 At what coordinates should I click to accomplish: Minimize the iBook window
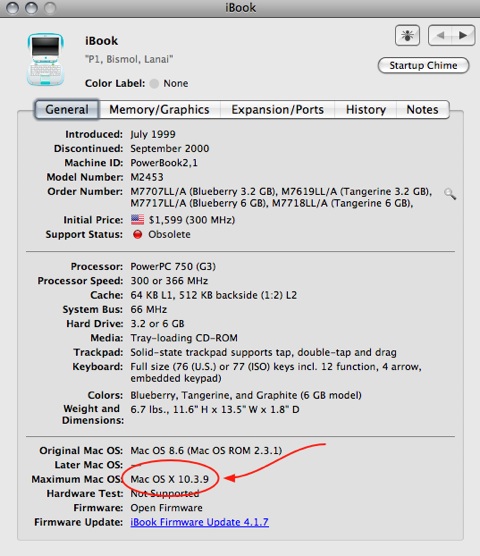[x=31, y=7]
